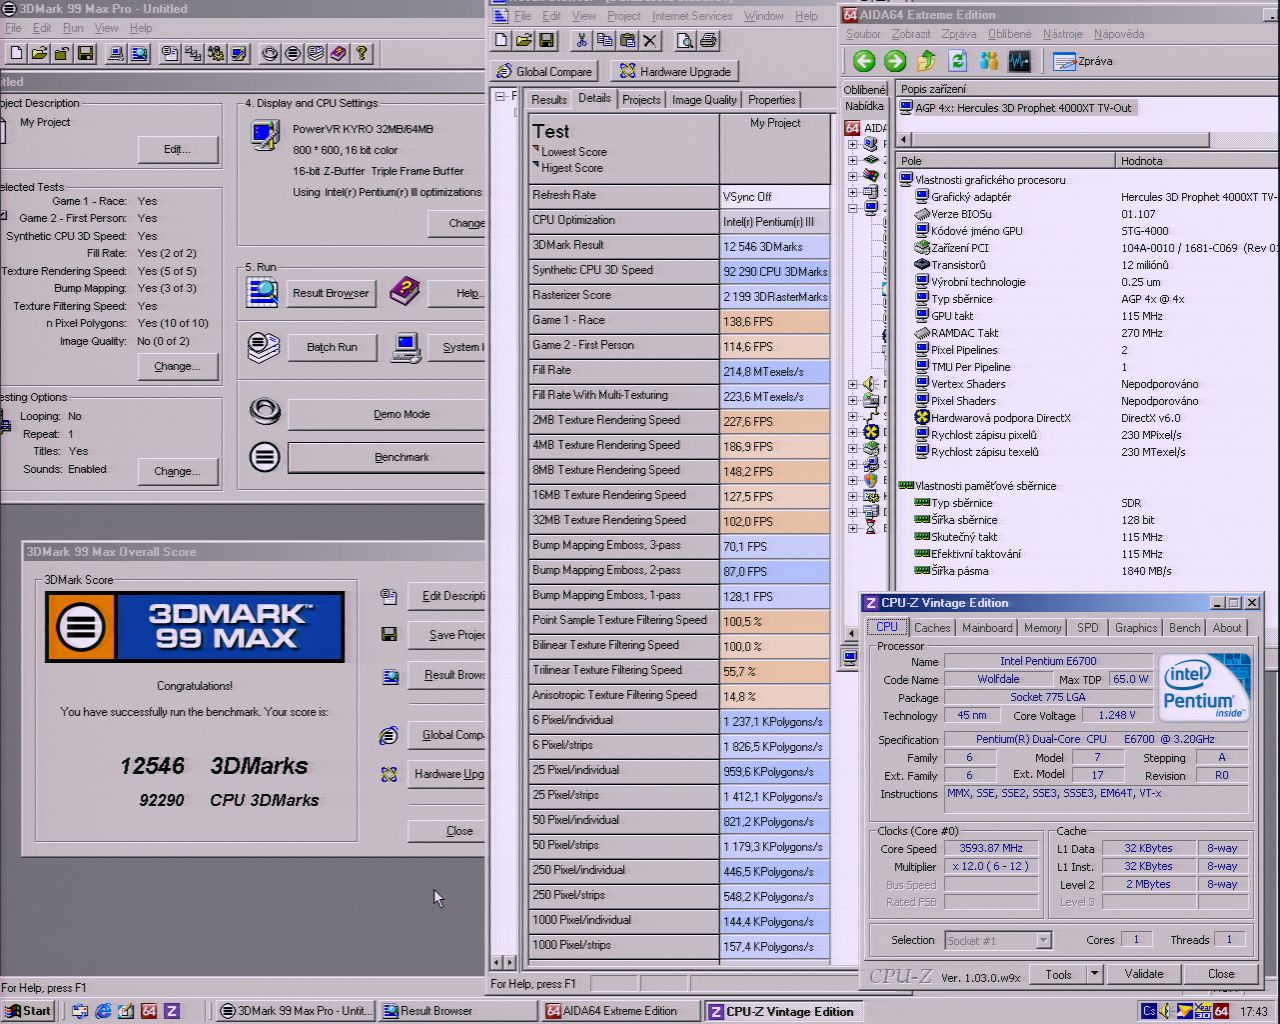
Task: Click the right scroll arrow under Result Browser tree
Action: (x=511, y=963)
